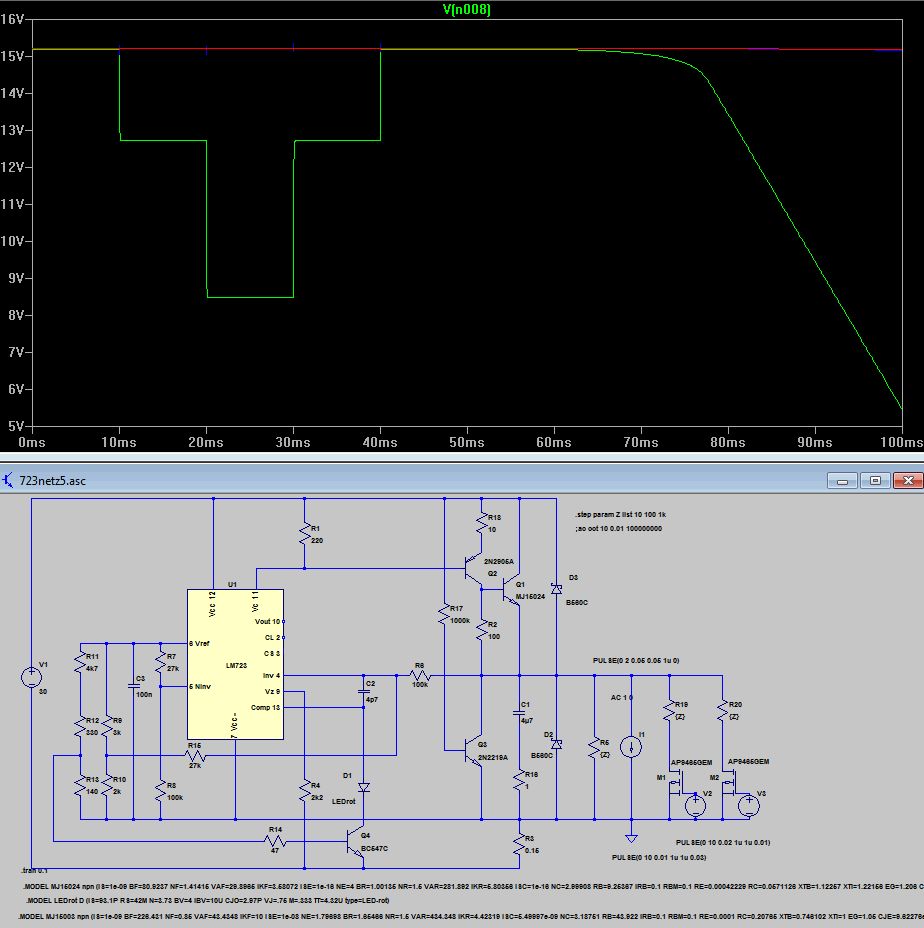The image size is (924, 928).
Task: Click the ground symbol below I1
Action: pos(631,838)
